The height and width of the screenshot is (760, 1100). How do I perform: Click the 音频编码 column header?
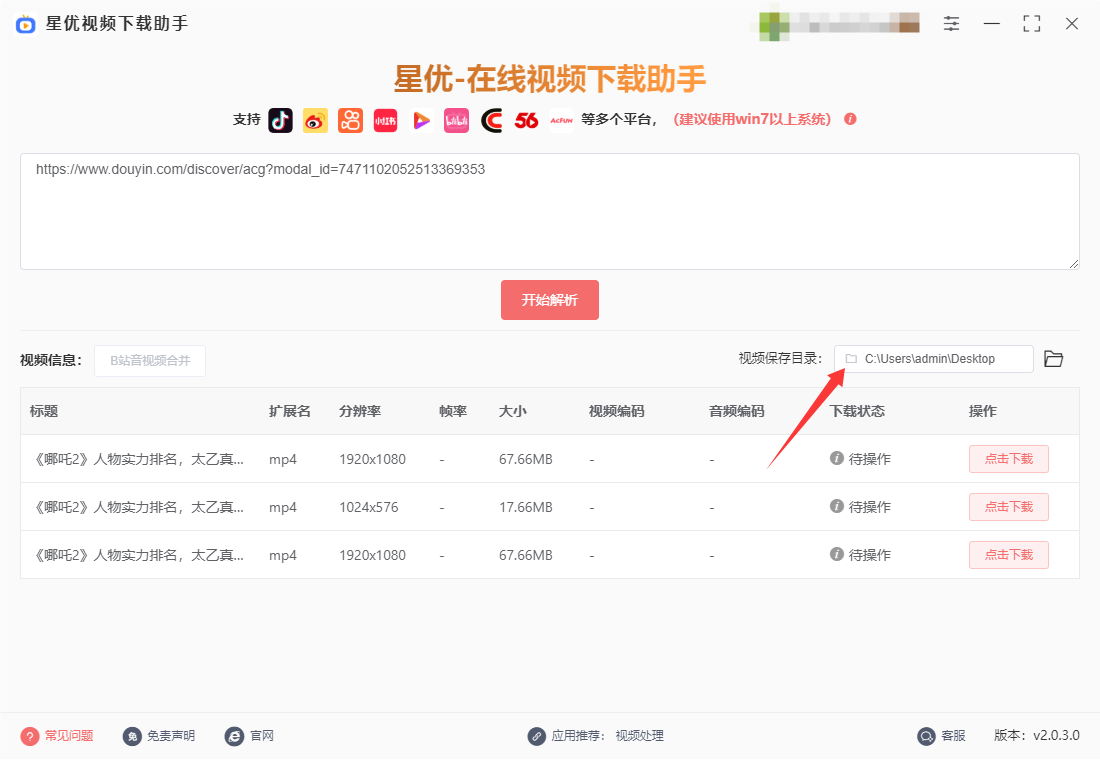[737, 411]
